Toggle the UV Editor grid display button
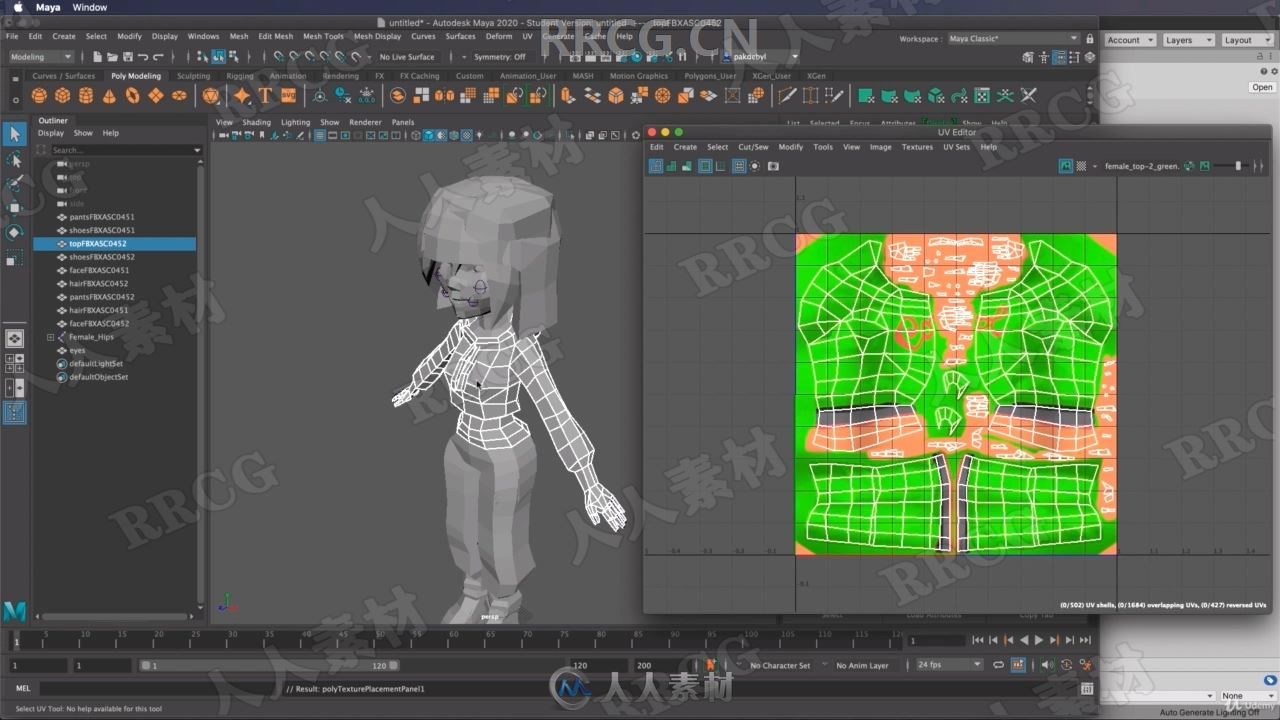The height and width of the screenshot is (720, 1280). click(x=739, y=166)
